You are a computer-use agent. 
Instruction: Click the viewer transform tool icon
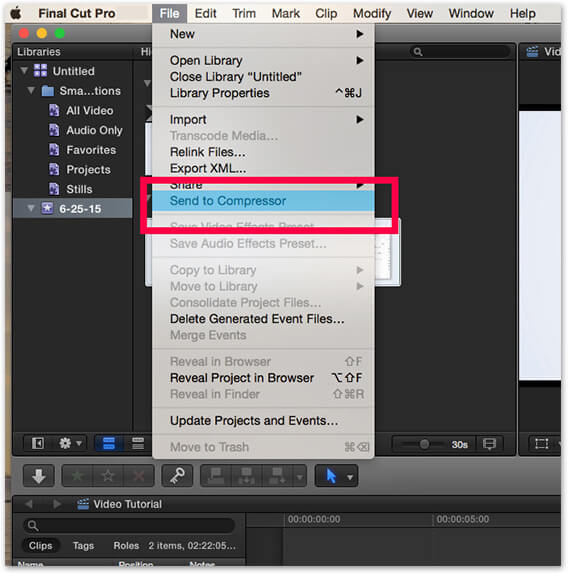pos(542,444)
